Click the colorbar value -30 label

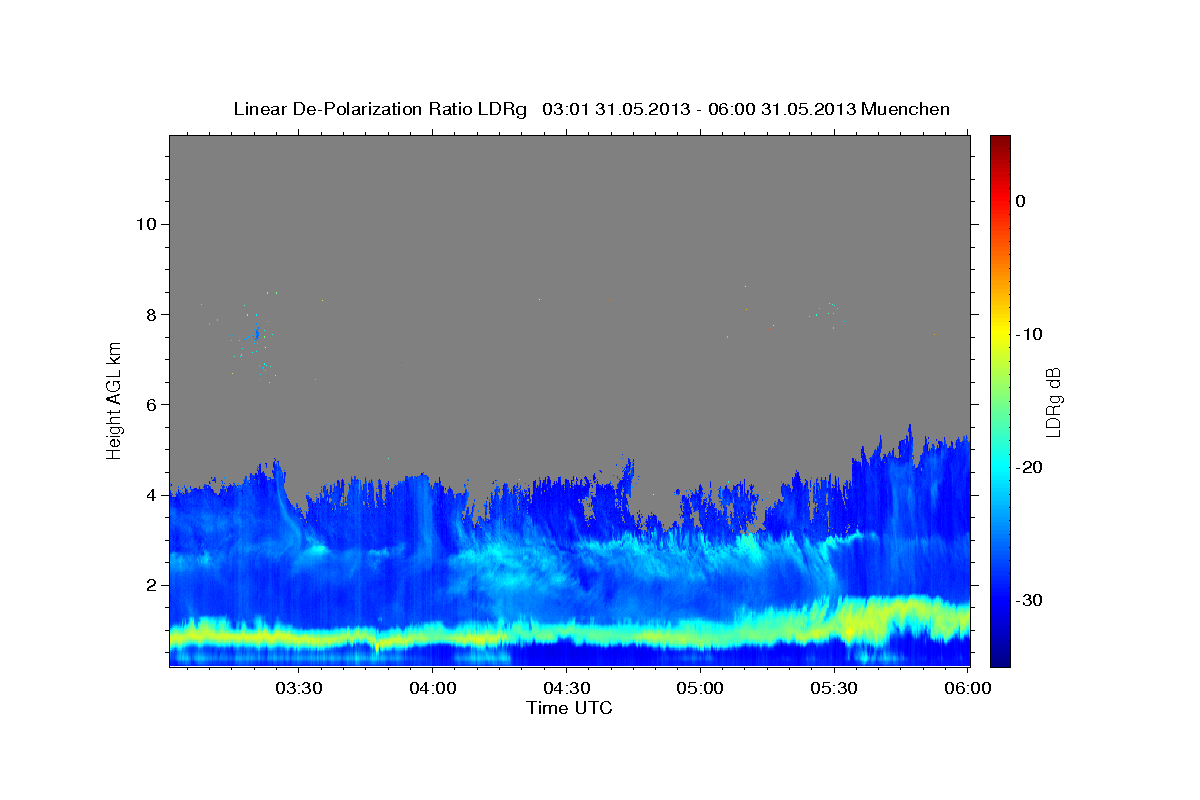point(1029,600)
